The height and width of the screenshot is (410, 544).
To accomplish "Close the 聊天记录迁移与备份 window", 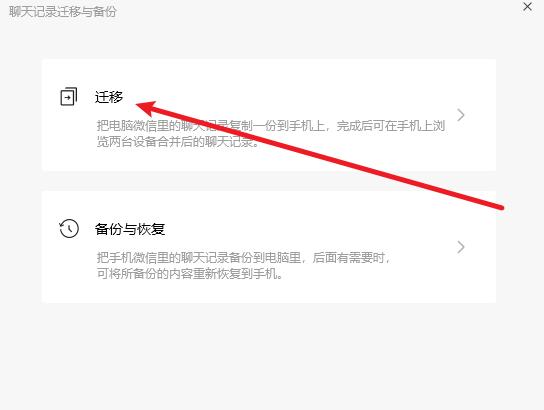I will point(527,7).
